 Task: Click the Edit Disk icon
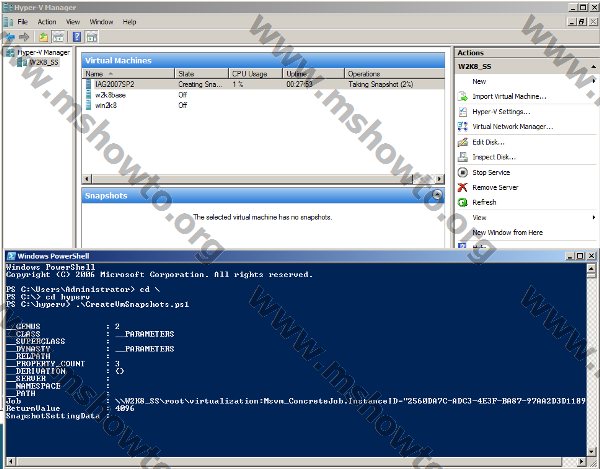tap(463, 142)
